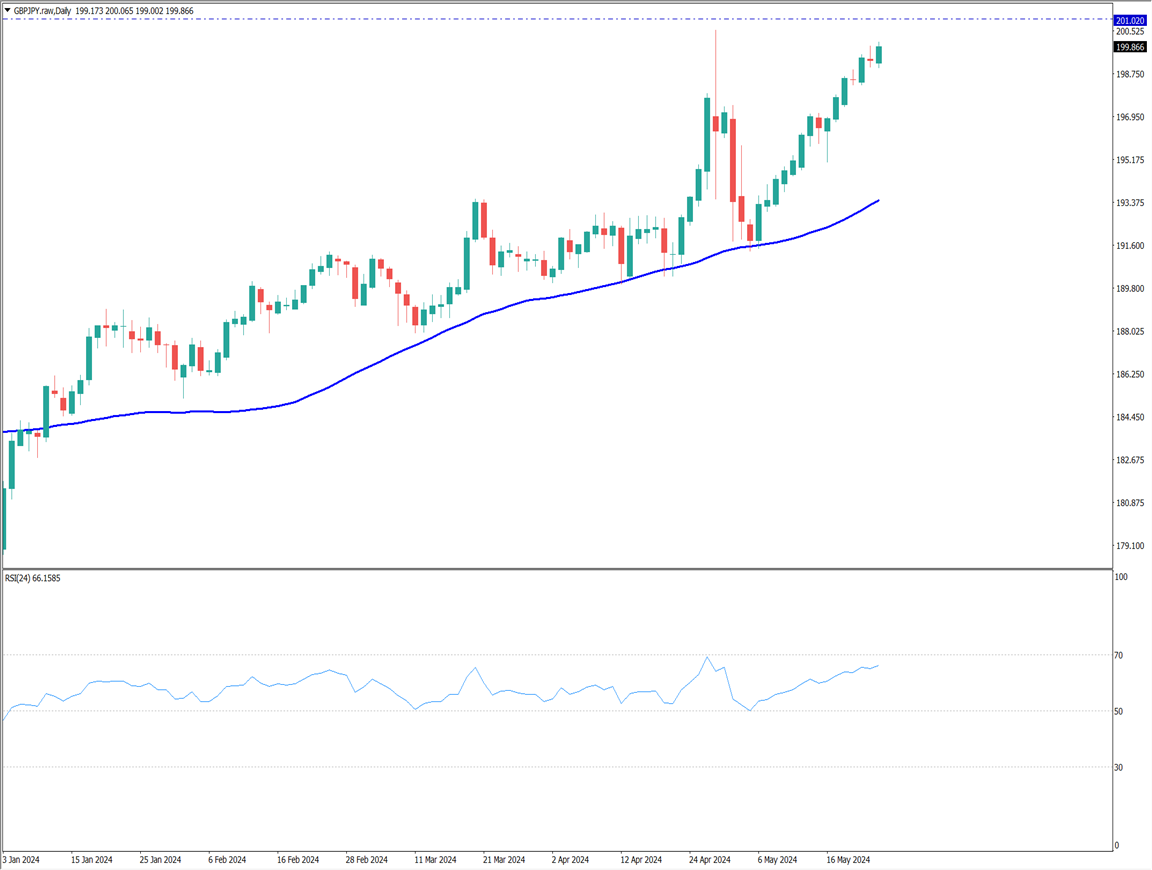Click the RSI 30 level value

point(1120,767)
